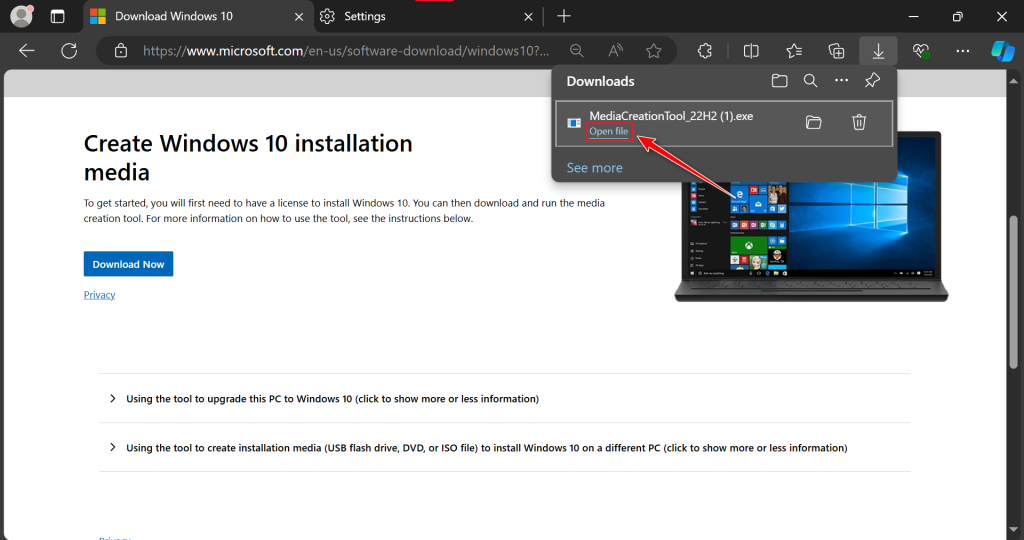
Task: Show downloaded file in folder
Action: [x=813, y=122]
